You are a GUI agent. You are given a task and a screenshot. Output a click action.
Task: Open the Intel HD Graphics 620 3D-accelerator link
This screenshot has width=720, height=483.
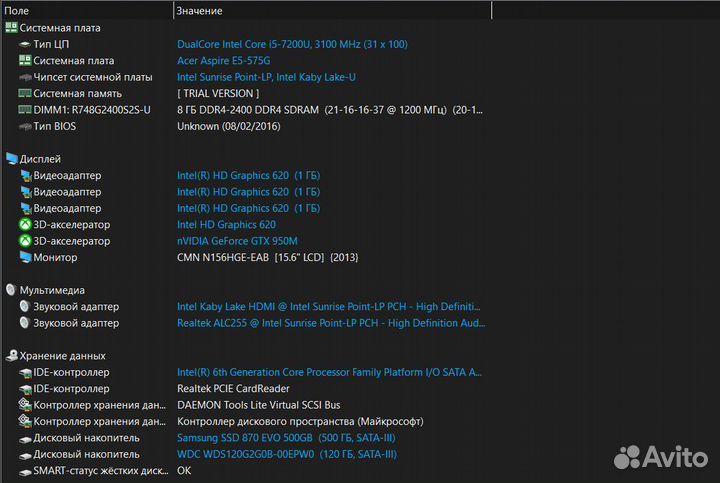tap(226, 225)
